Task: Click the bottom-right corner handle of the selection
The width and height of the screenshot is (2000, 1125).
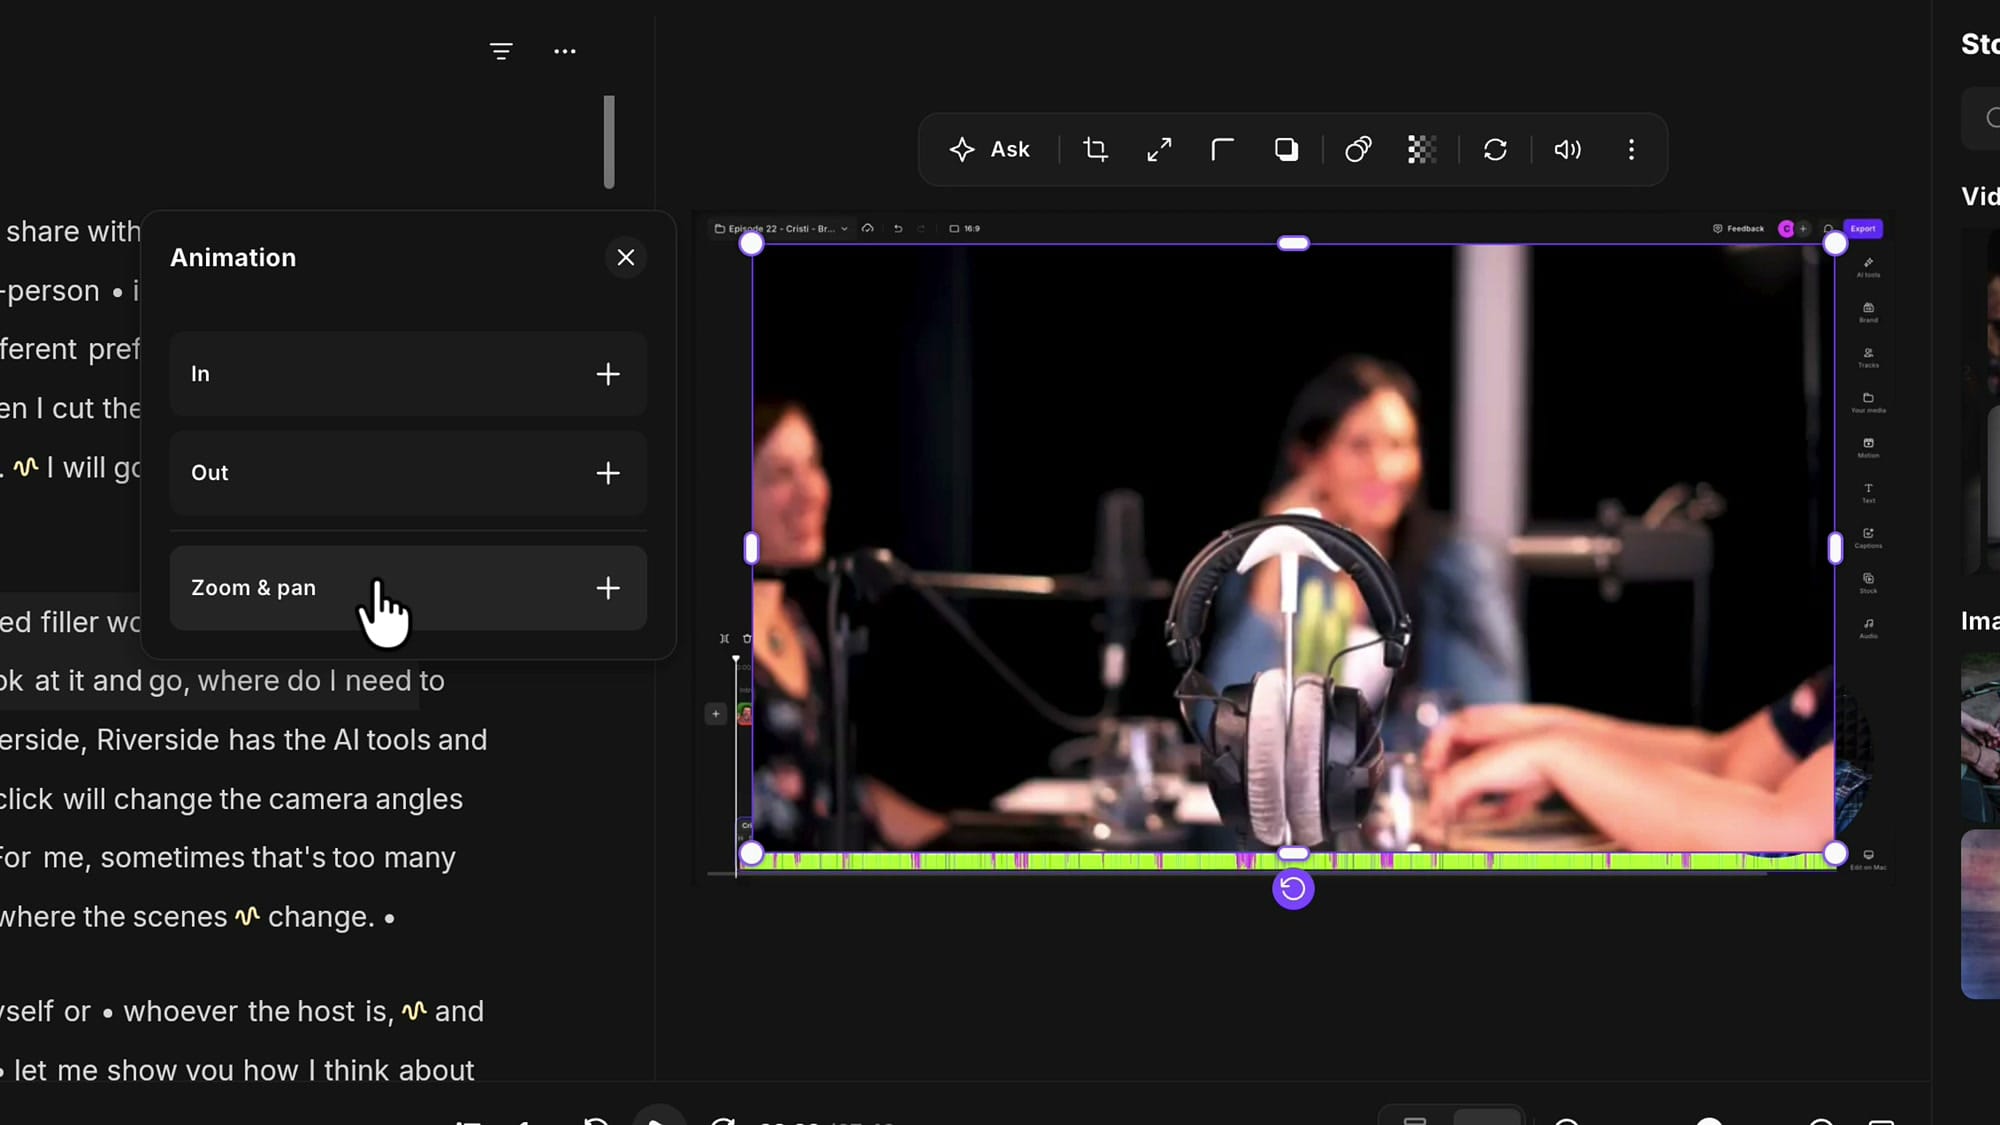Action: point(1835,854)
